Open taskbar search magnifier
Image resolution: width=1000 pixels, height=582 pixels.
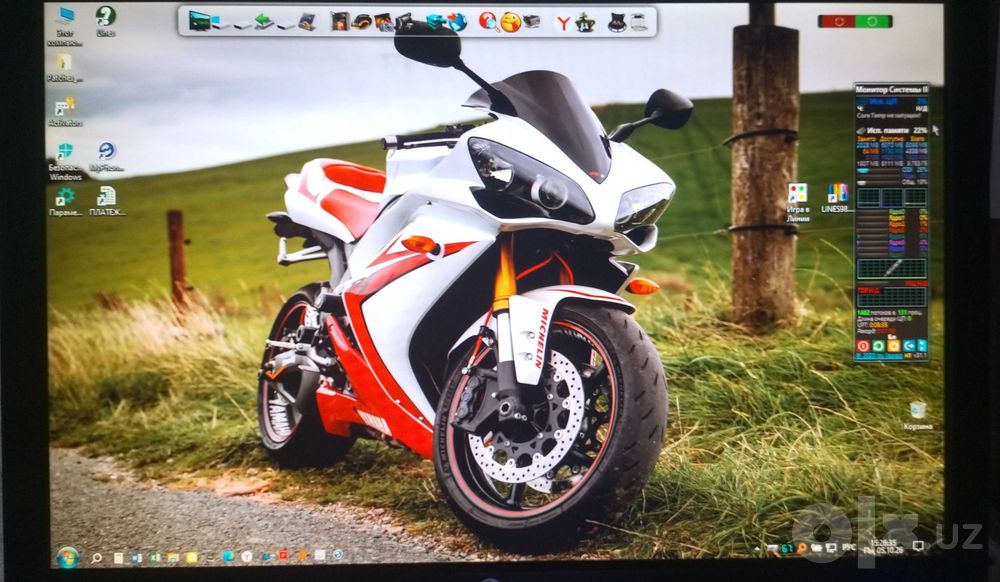point(96,558)
